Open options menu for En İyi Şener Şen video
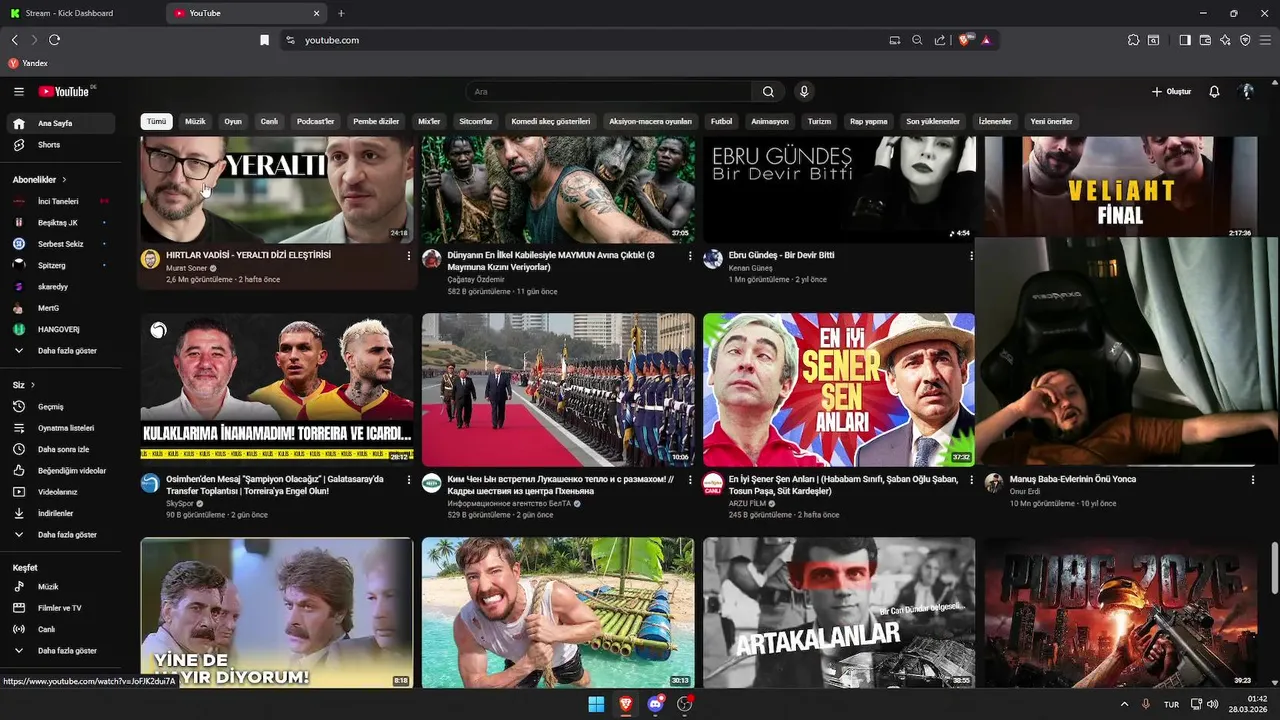1280x720 pixels. [x=970, y=480]
